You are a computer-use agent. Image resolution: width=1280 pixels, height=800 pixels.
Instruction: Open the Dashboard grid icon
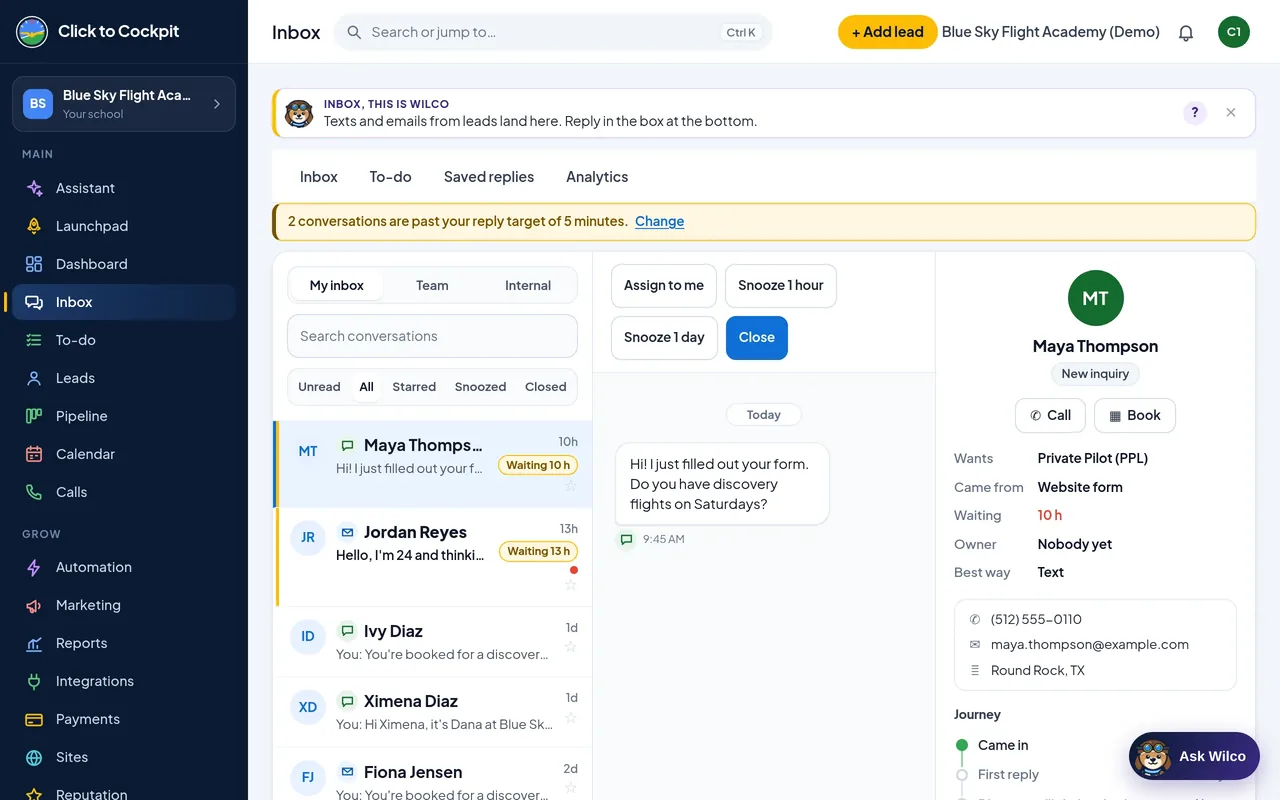[x=34, y=264]
